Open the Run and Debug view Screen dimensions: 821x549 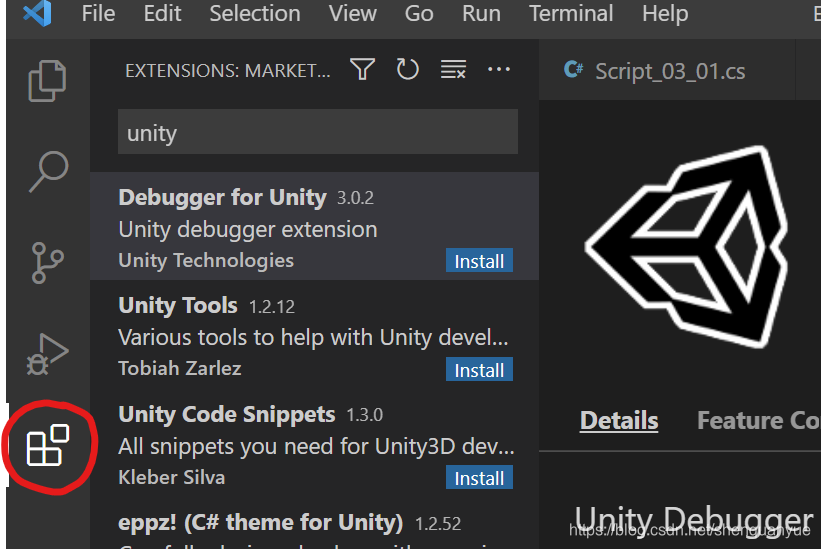(47, 354)
